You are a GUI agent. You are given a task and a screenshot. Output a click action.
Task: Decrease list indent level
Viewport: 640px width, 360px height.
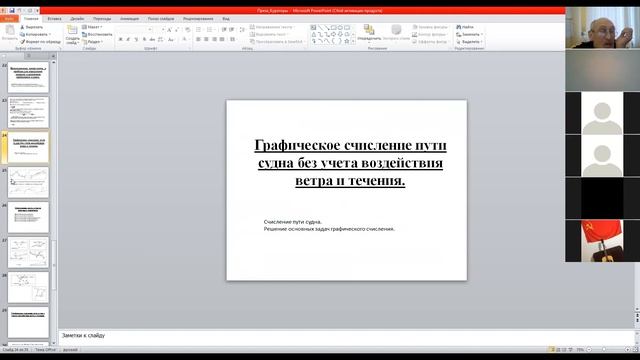tap(224, 30)
